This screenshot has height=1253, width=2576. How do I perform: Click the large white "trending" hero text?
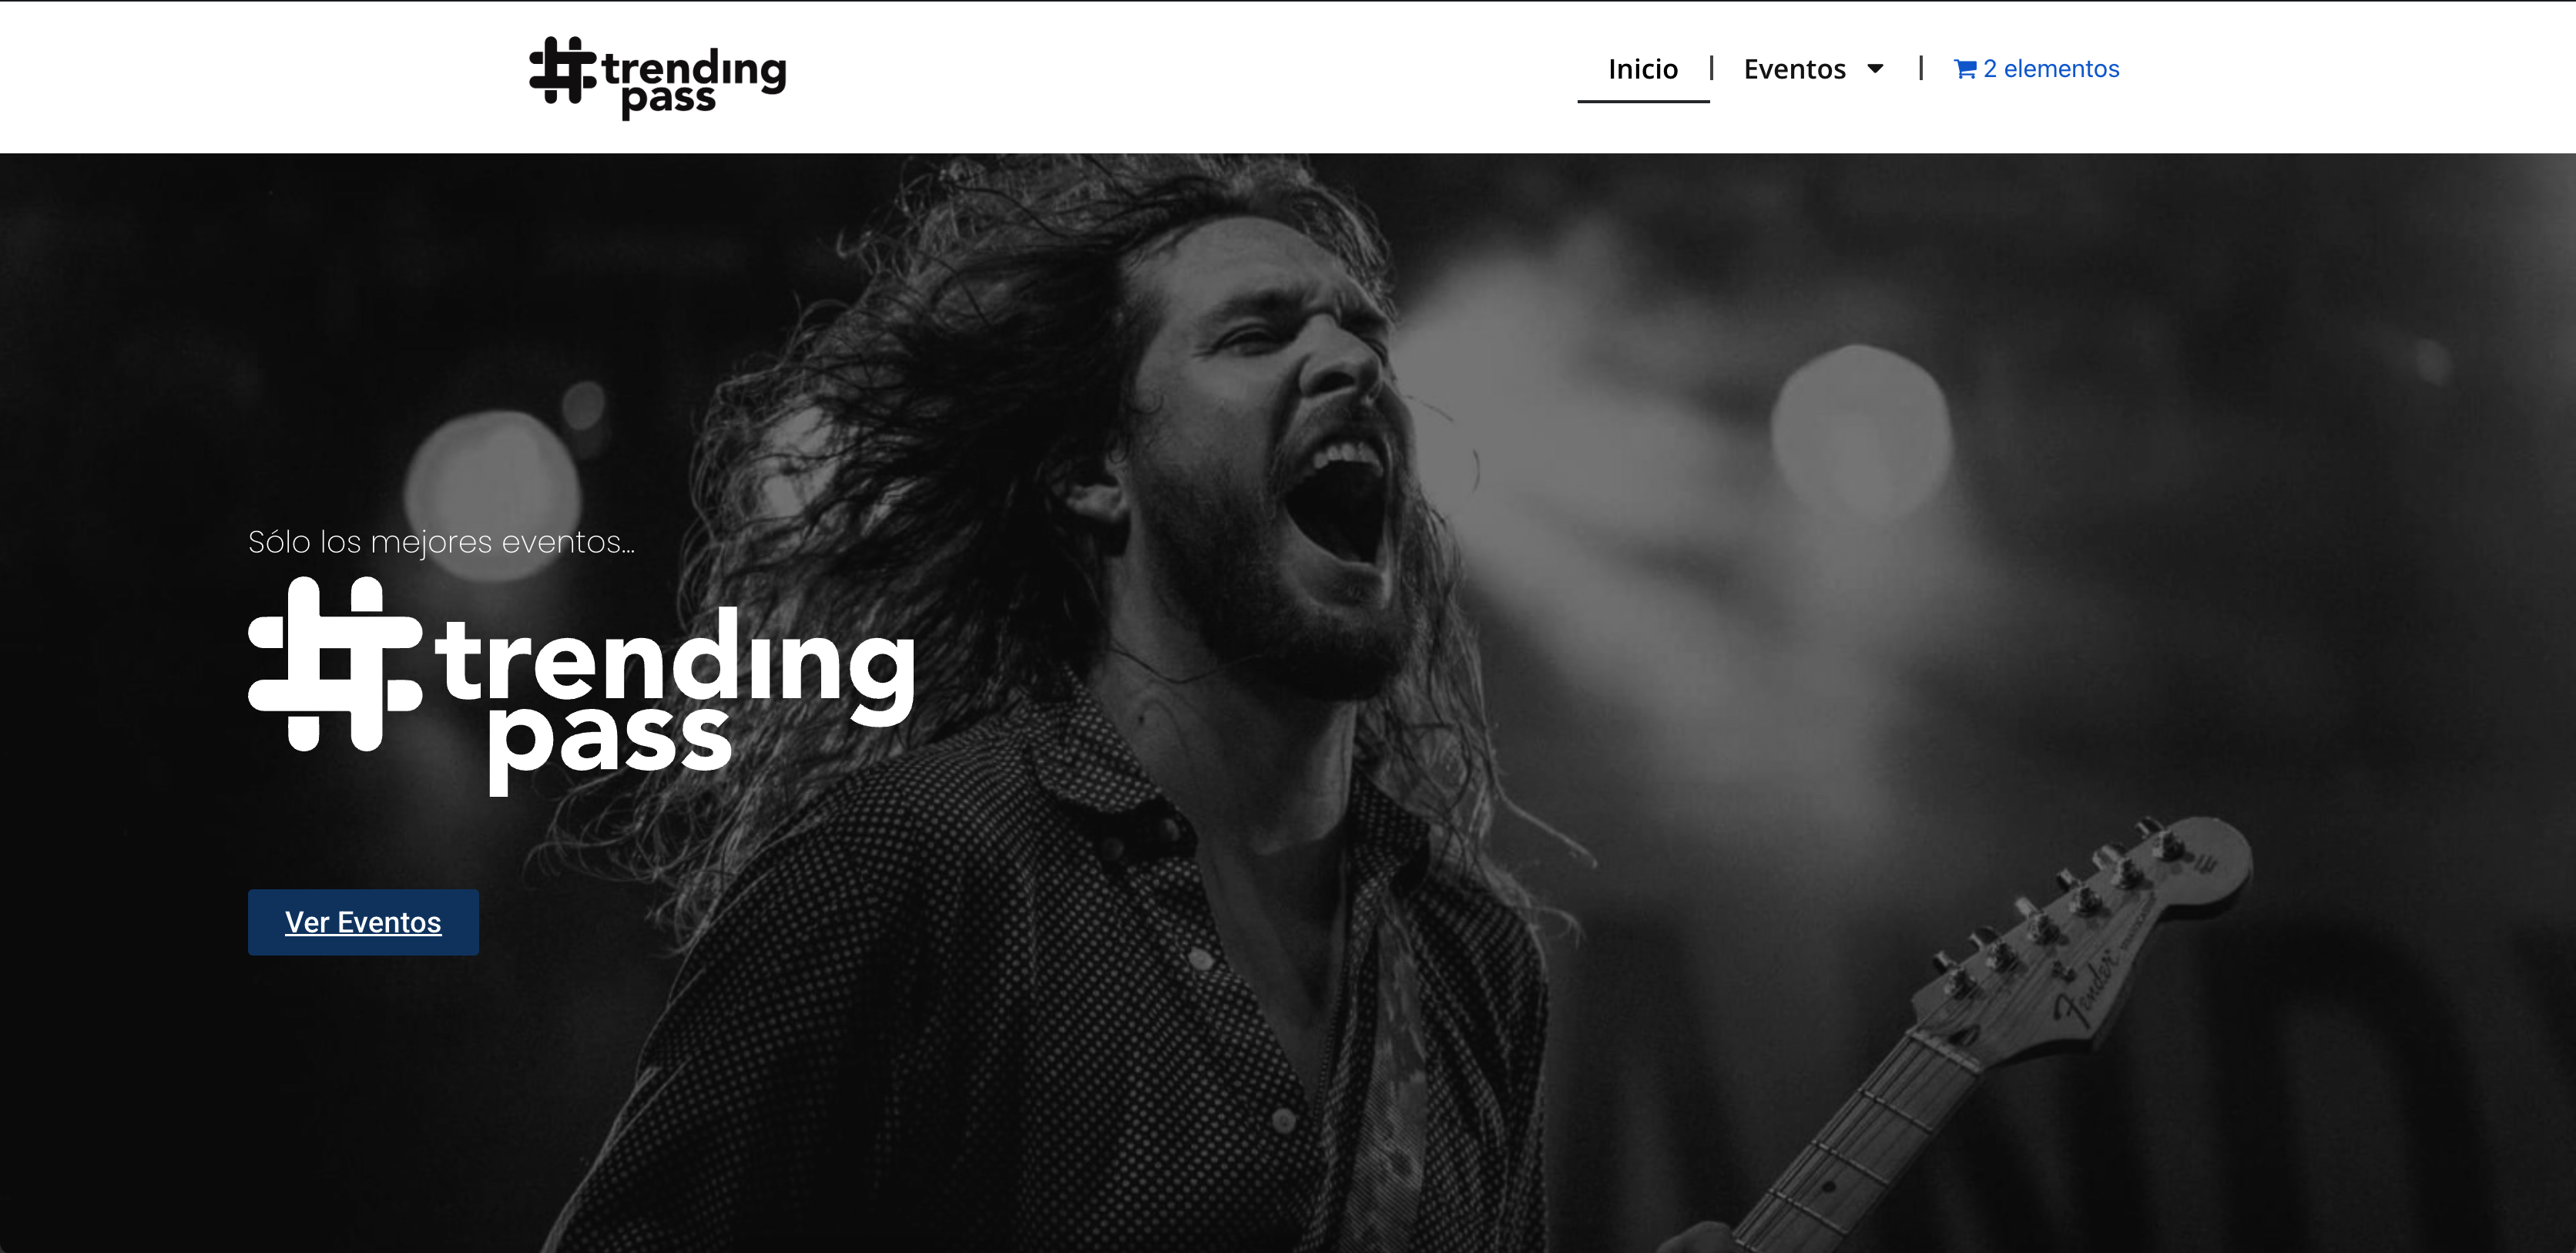[675, 664]
